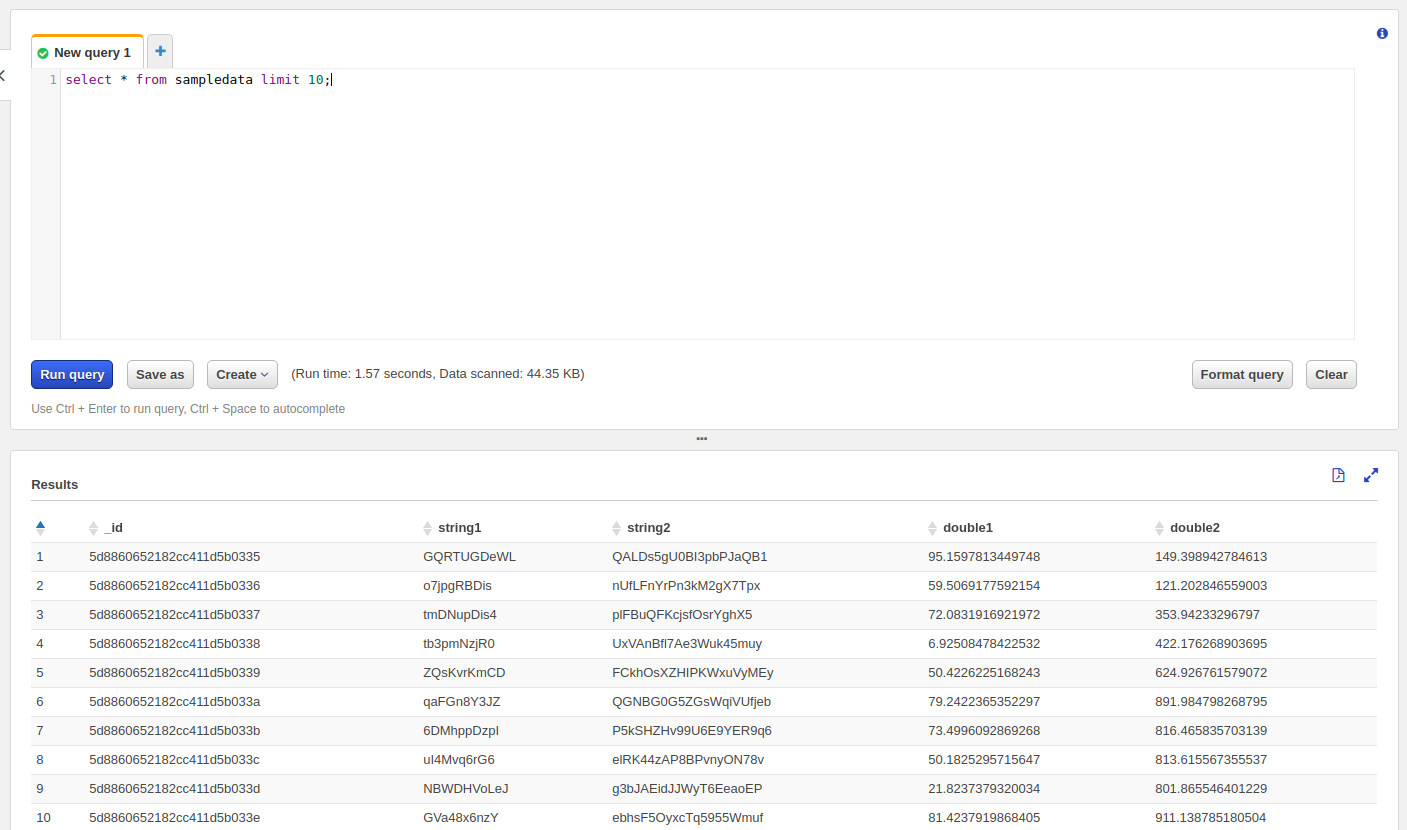Click the green success checkmark on New query 1
Screen dimensions: 1407x830
(x=42, y=52)
